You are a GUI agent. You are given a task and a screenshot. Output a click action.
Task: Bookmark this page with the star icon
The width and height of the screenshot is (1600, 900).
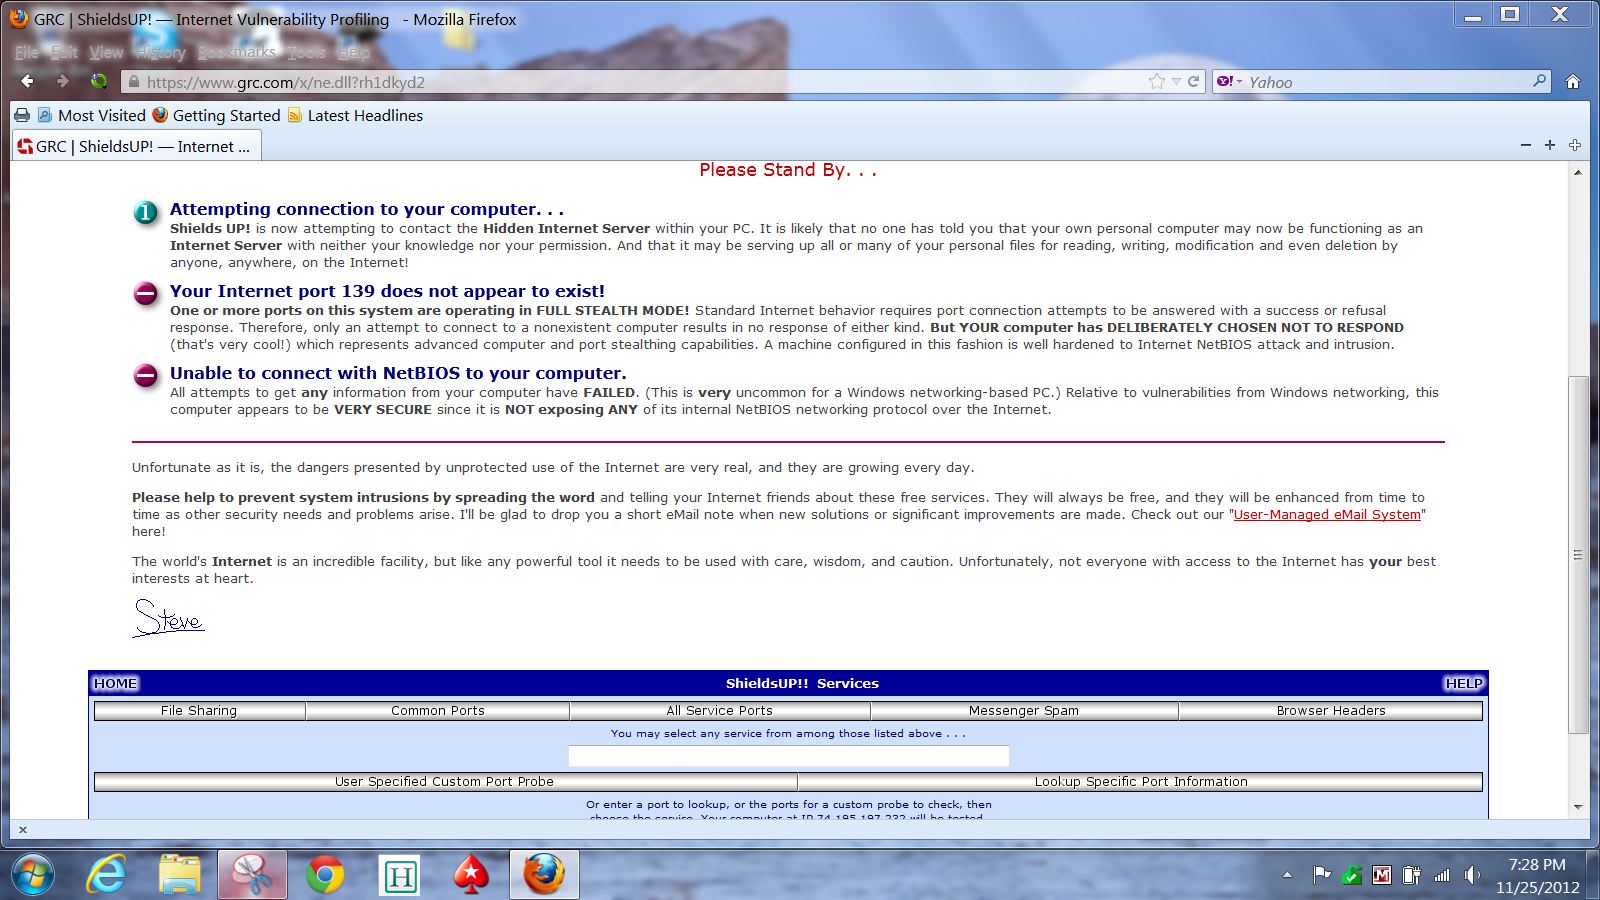pos(1157,82)
